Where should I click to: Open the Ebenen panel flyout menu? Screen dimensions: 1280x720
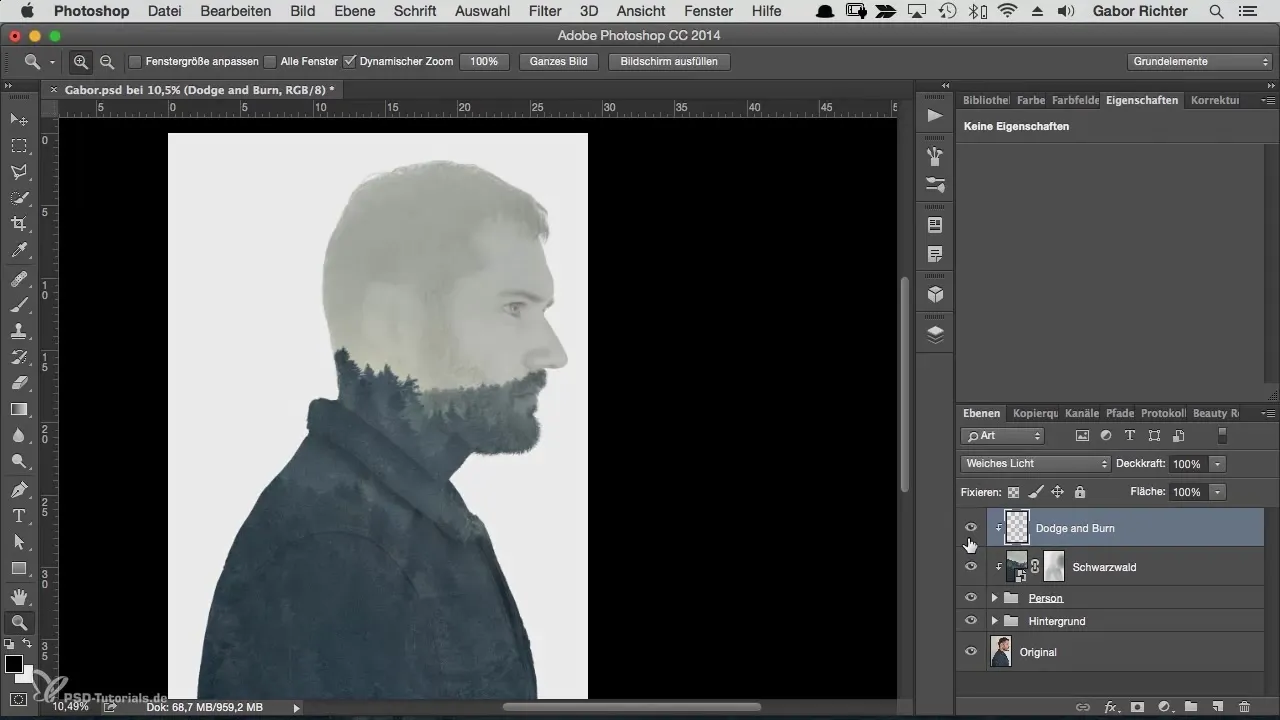click(x=1268, y=413)
